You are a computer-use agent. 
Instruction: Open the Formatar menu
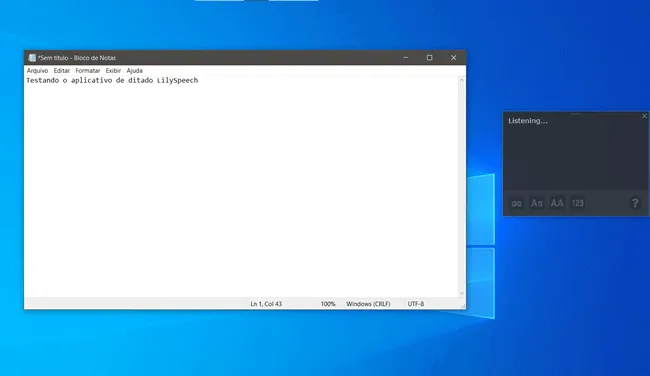[x=87, y=71]
